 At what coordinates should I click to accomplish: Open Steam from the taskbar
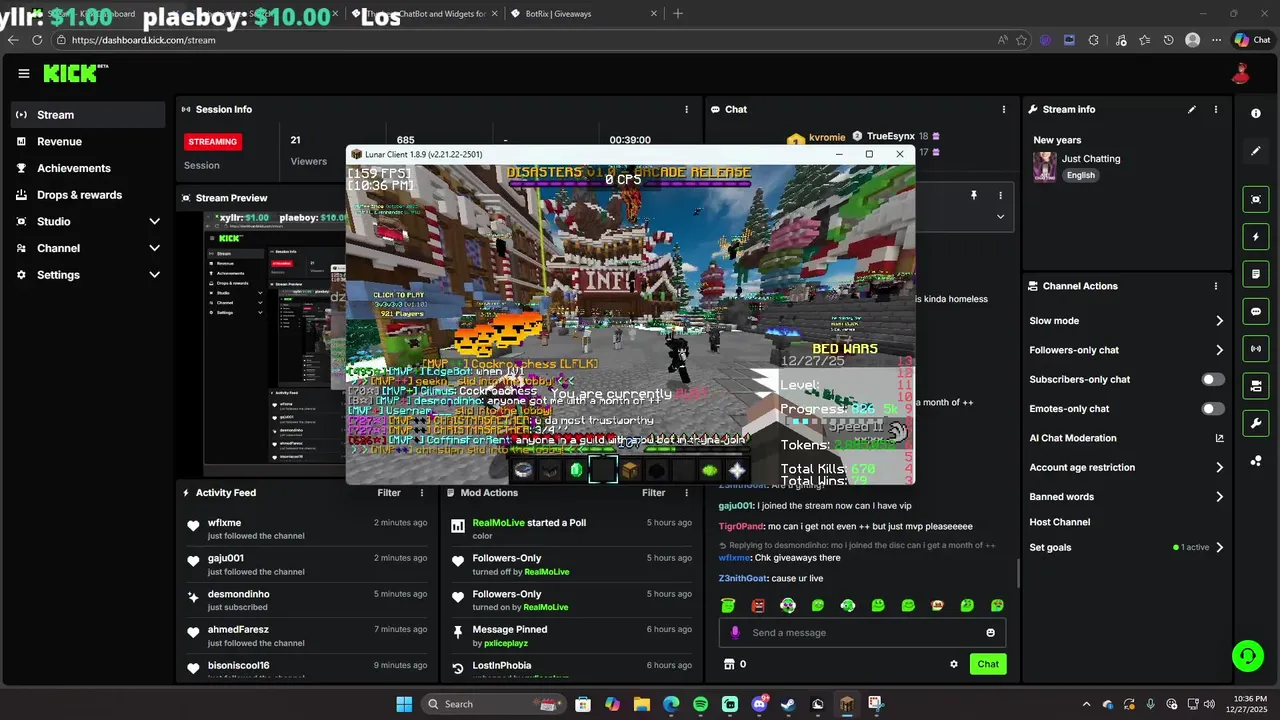(788, 704)
